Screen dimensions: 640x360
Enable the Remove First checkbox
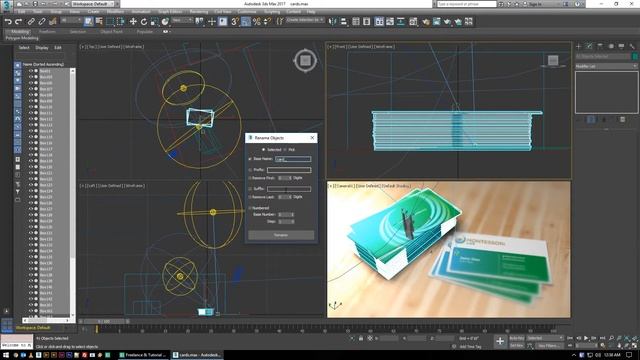(x=250, y=178)
